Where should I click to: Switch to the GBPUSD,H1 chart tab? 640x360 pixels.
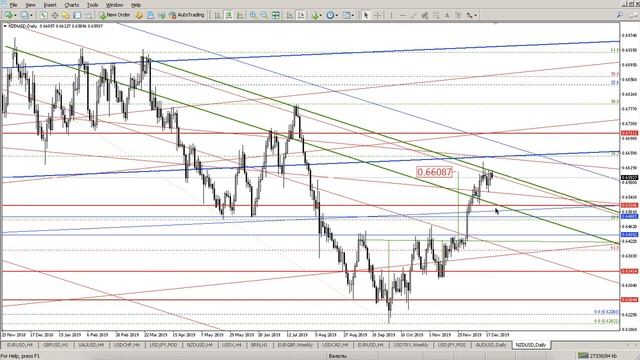coord(56,345)
